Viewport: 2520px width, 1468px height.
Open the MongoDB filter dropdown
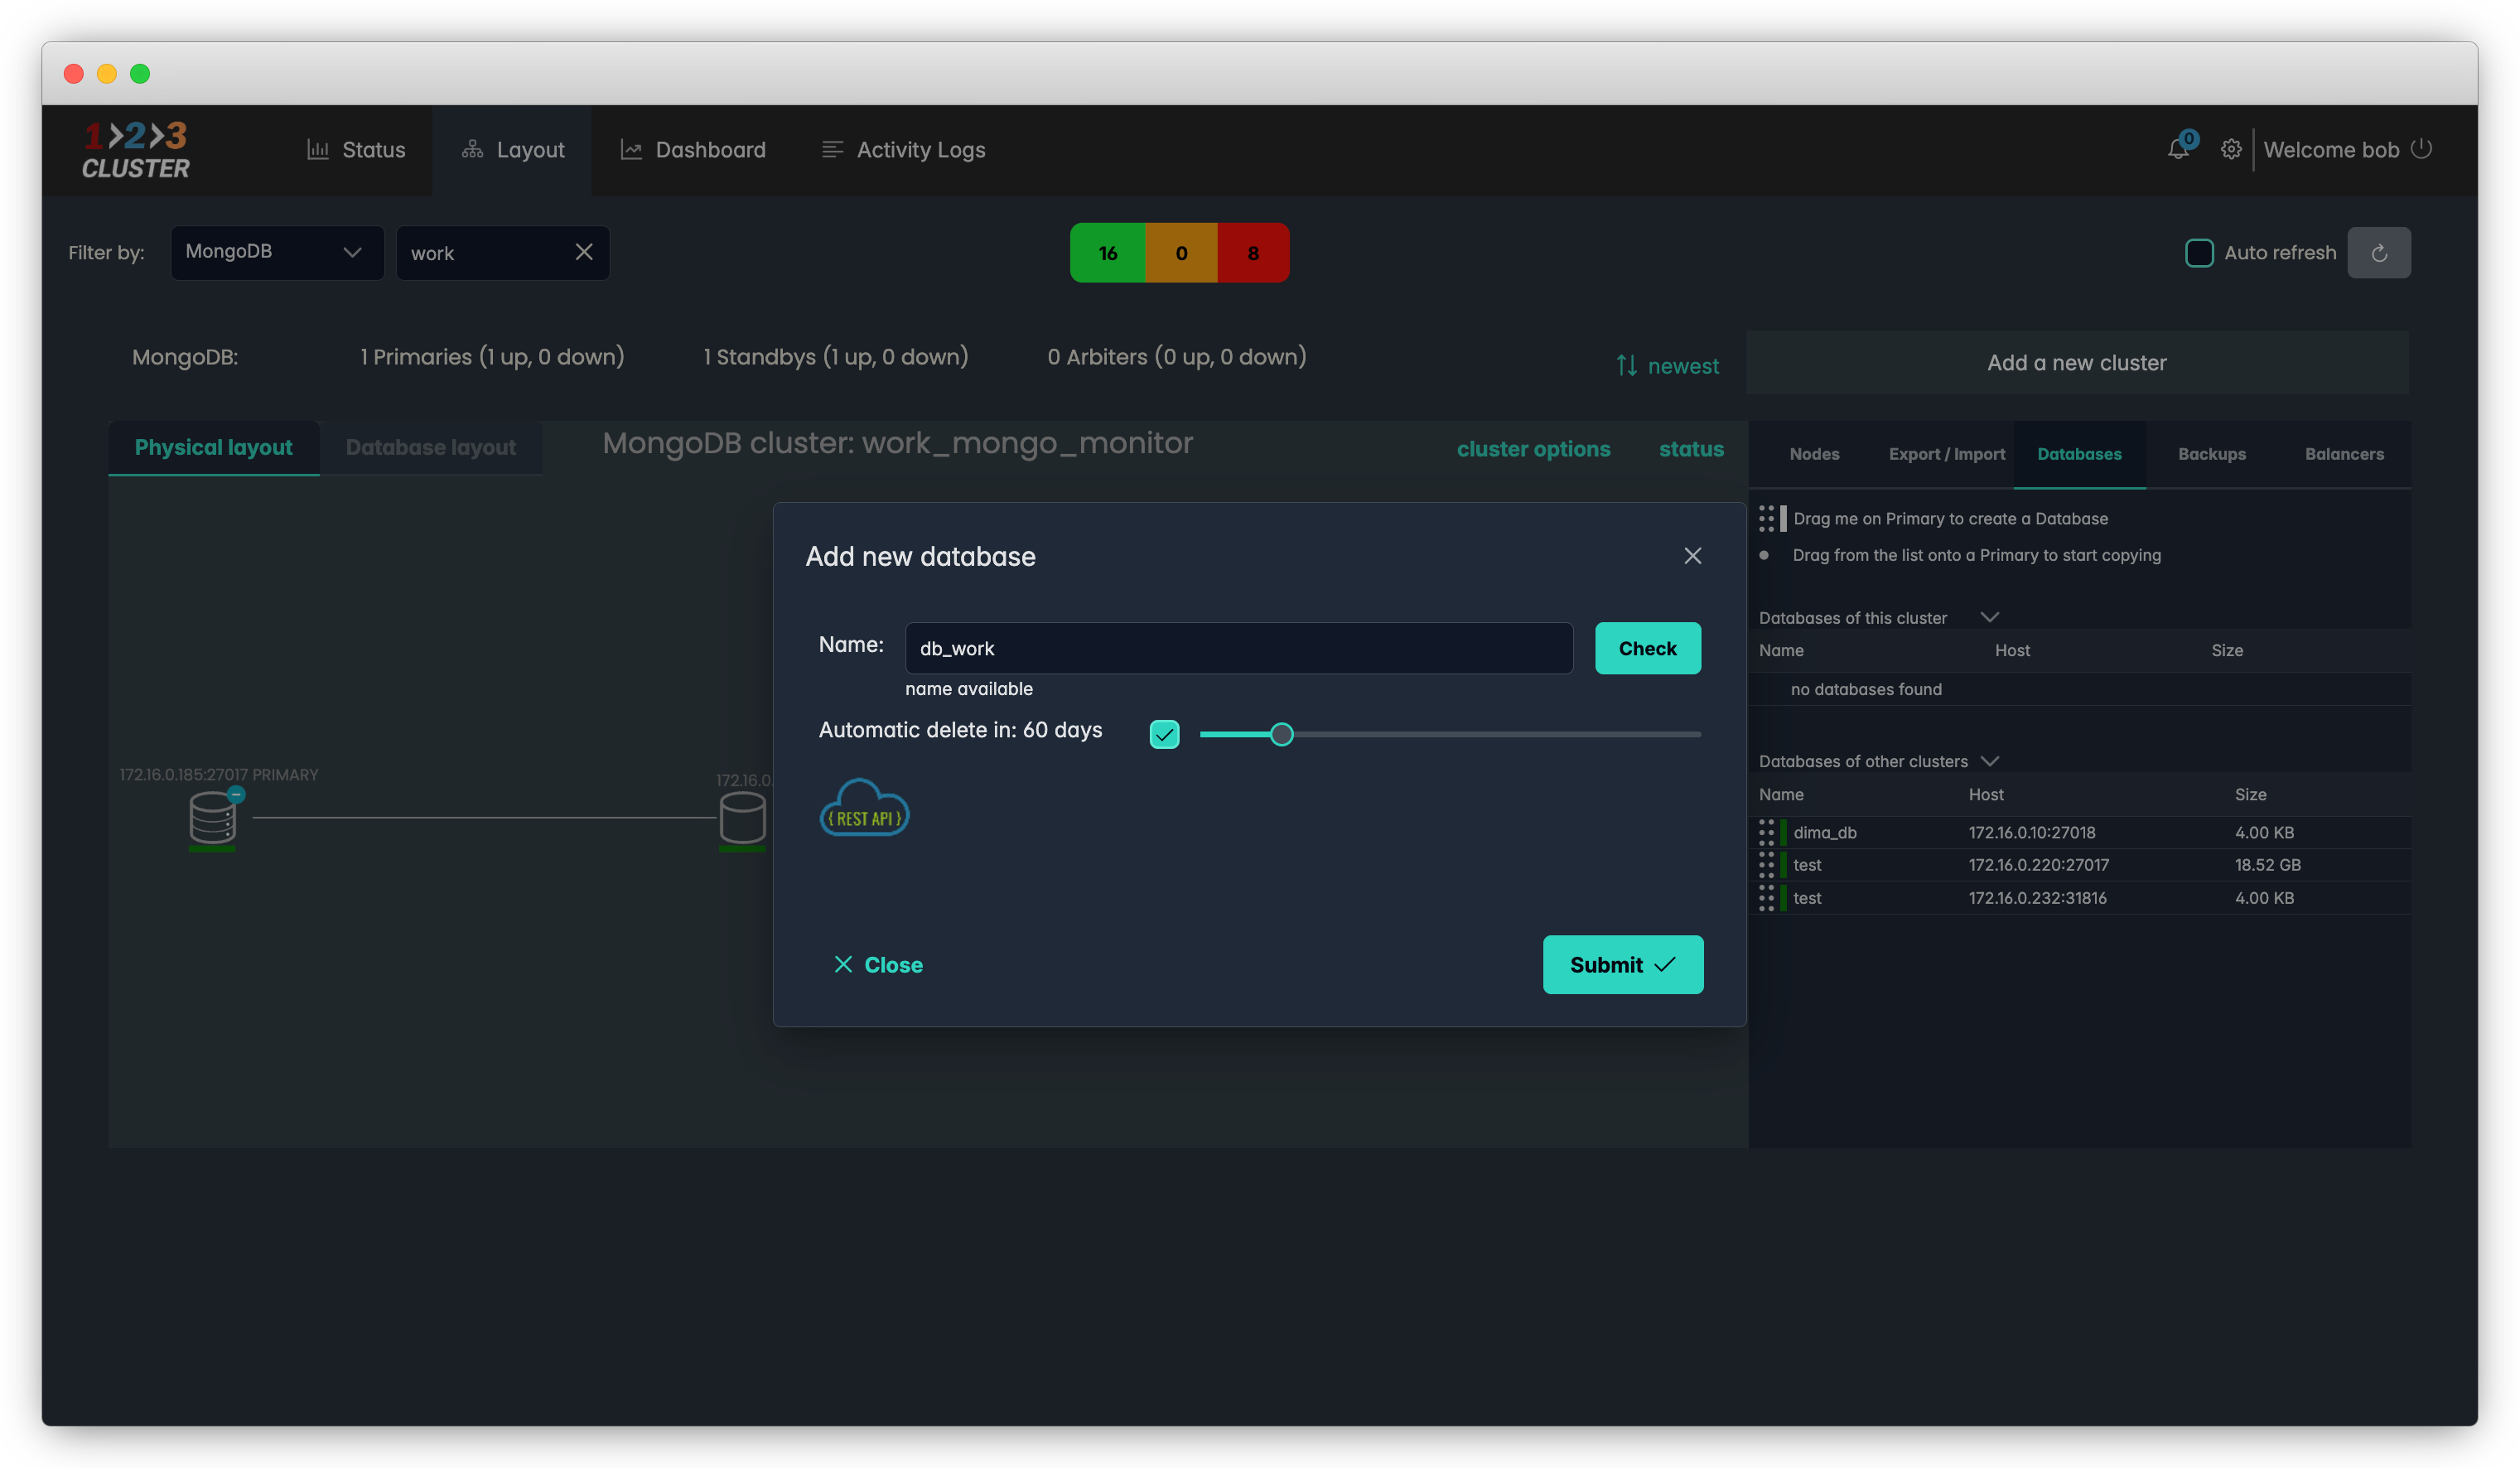coord(277,252)
